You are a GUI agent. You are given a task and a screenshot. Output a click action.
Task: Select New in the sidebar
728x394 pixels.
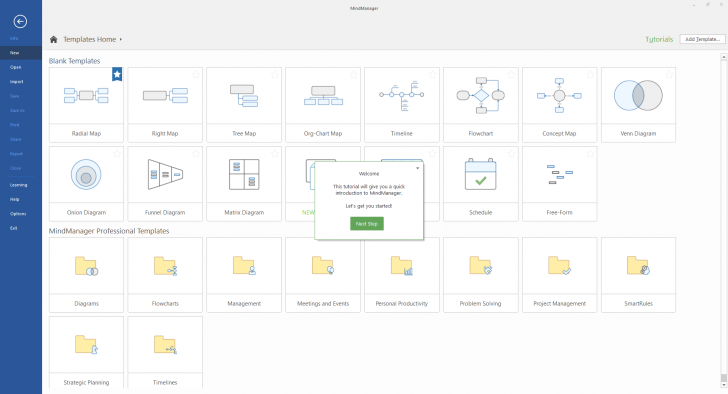[21, 53]
